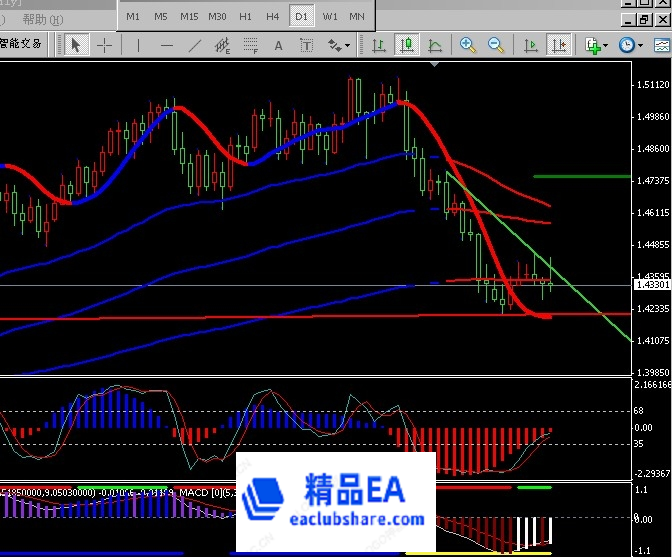Switch to the H4 timeframe
Image resolution: width=672 pixels, height=557 pixels.
[272, 16]
